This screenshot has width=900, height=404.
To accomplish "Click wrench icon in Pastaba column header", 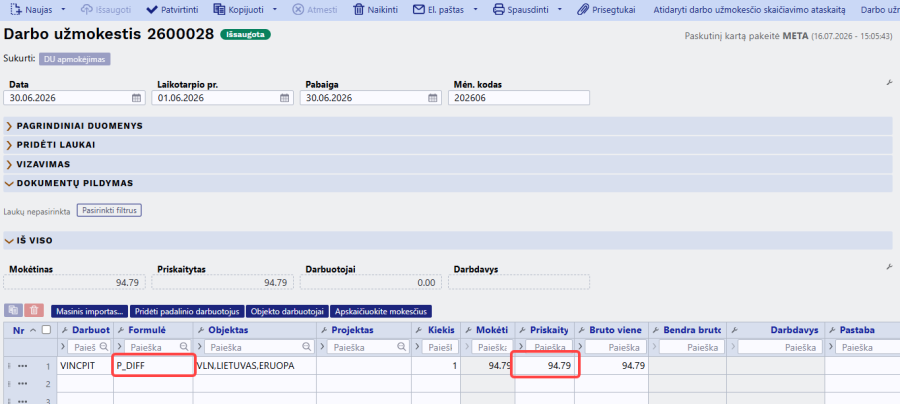I will 833,330.
